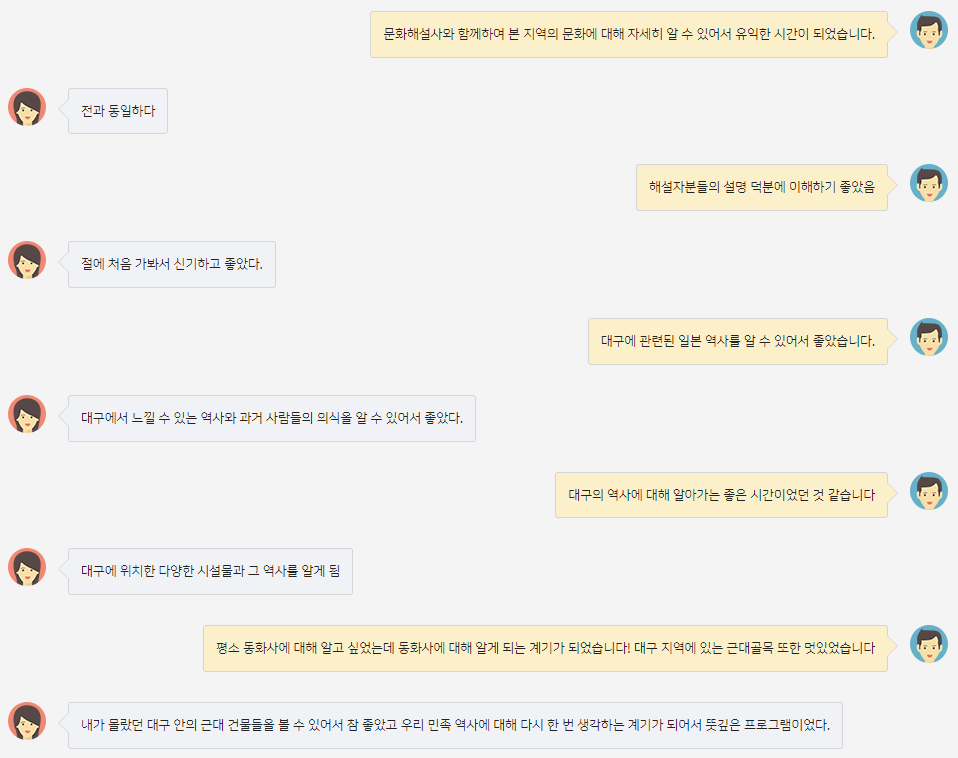
Task: Click female avatar next to 내가 몰랐던 대구 message
Action: click(x=27, y=721)
